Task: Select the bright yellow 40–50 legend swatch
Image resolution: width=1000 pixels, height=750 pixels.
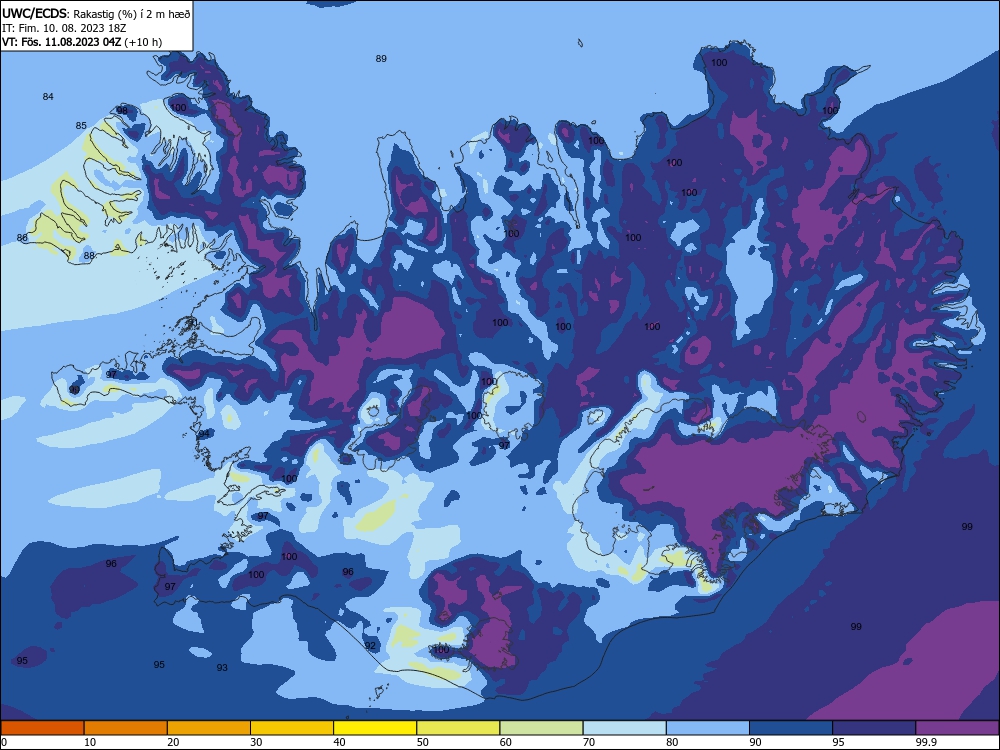Action: tap(375, 728)
